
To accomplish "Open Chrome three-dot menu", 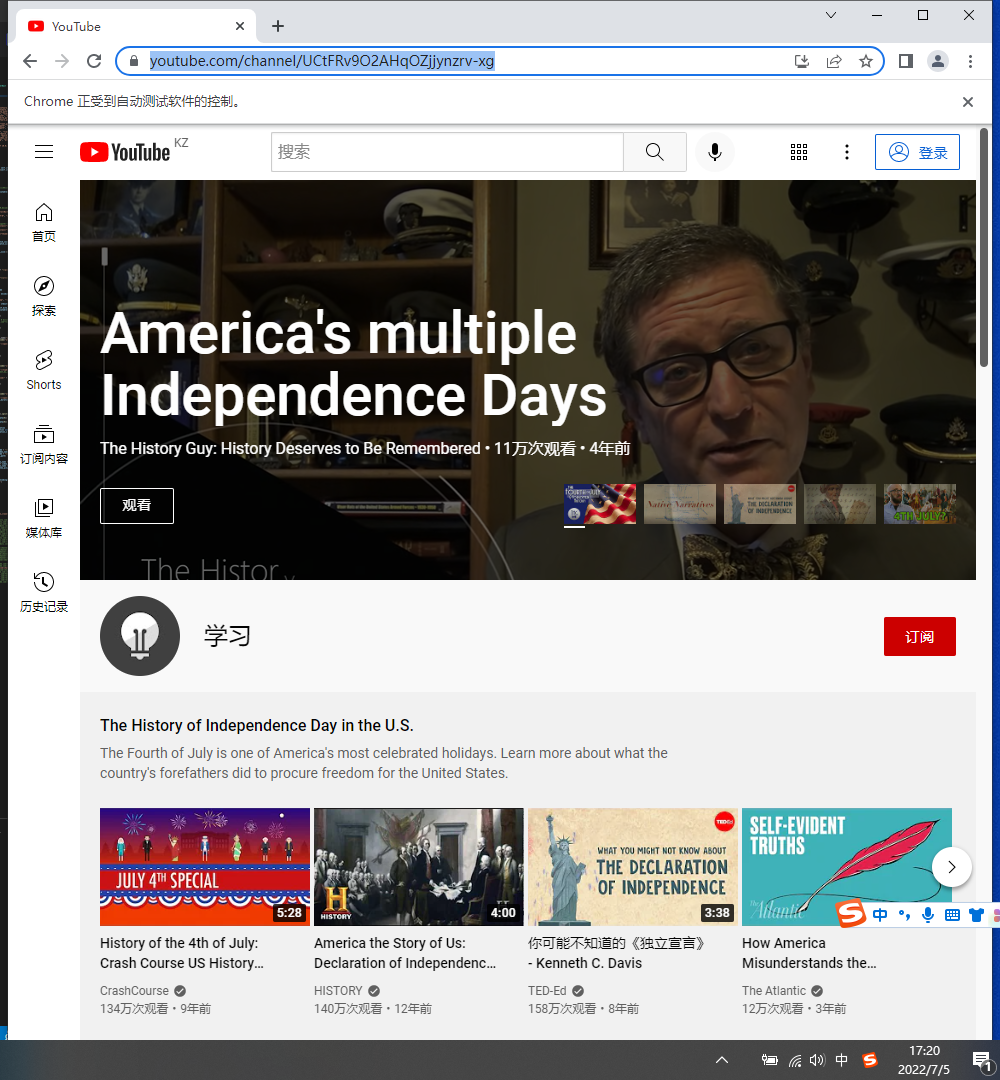I will 970,61.
